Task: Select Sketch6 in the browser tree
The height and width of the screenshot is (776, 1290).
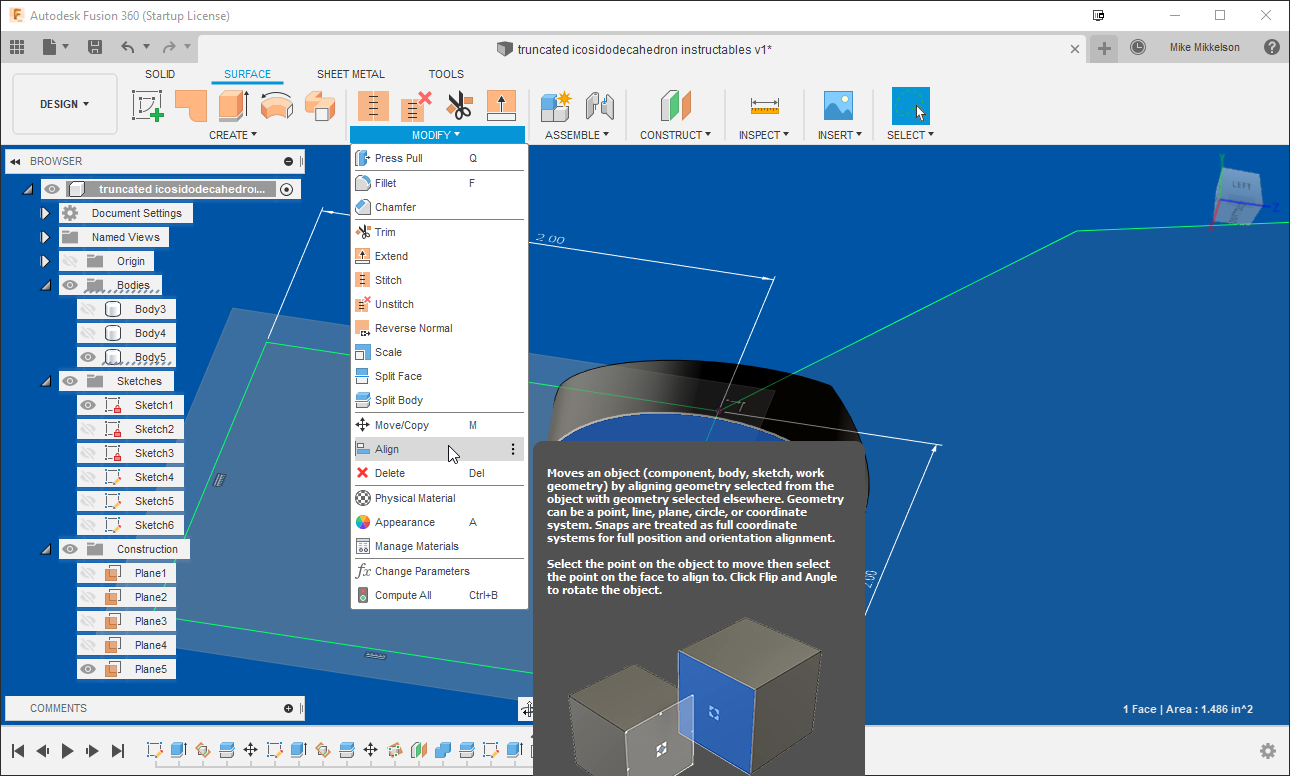Action: pos(154,525)
